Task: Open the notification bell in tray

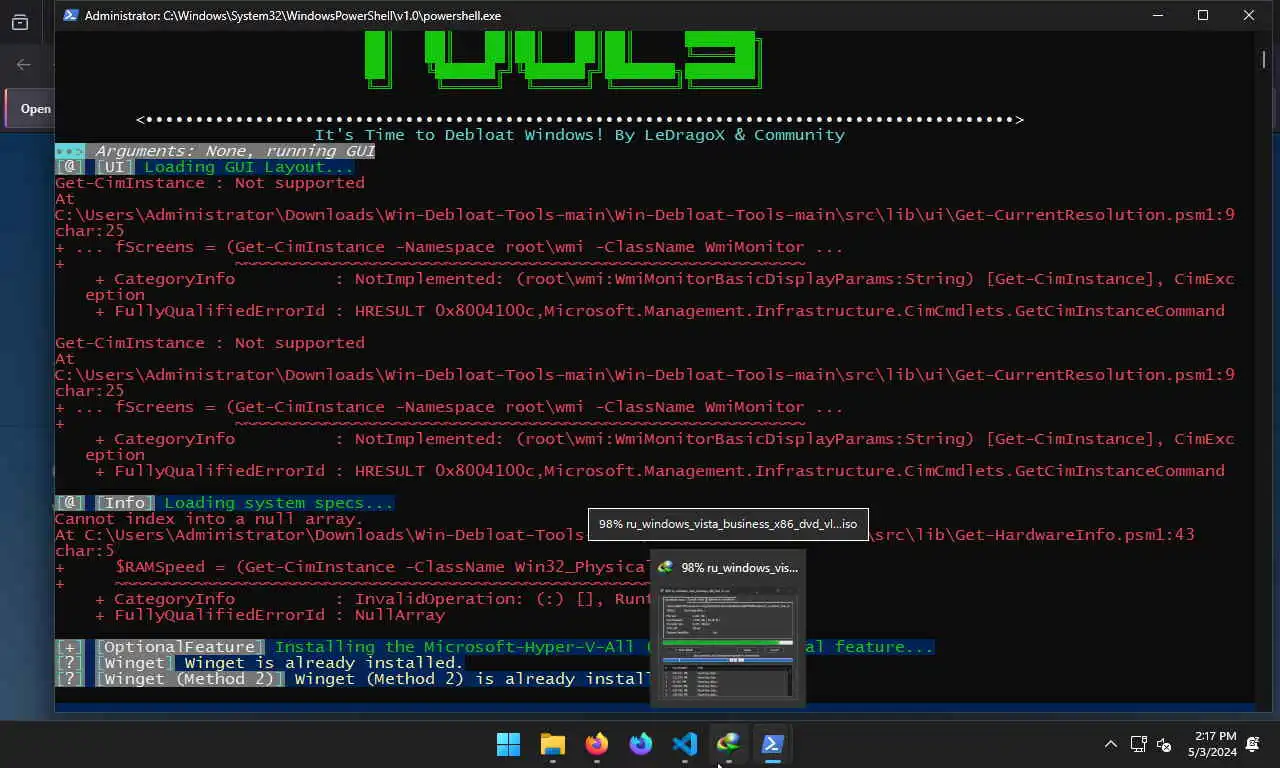Action: click(1253, 744)
